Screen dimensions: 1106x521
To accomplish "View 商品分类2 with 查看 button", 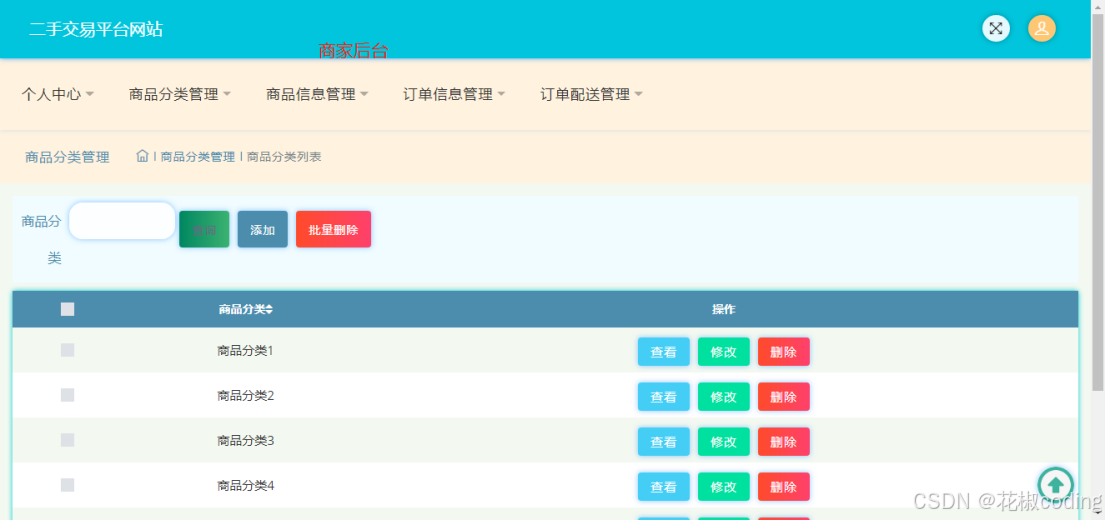I will pos(664,397).
